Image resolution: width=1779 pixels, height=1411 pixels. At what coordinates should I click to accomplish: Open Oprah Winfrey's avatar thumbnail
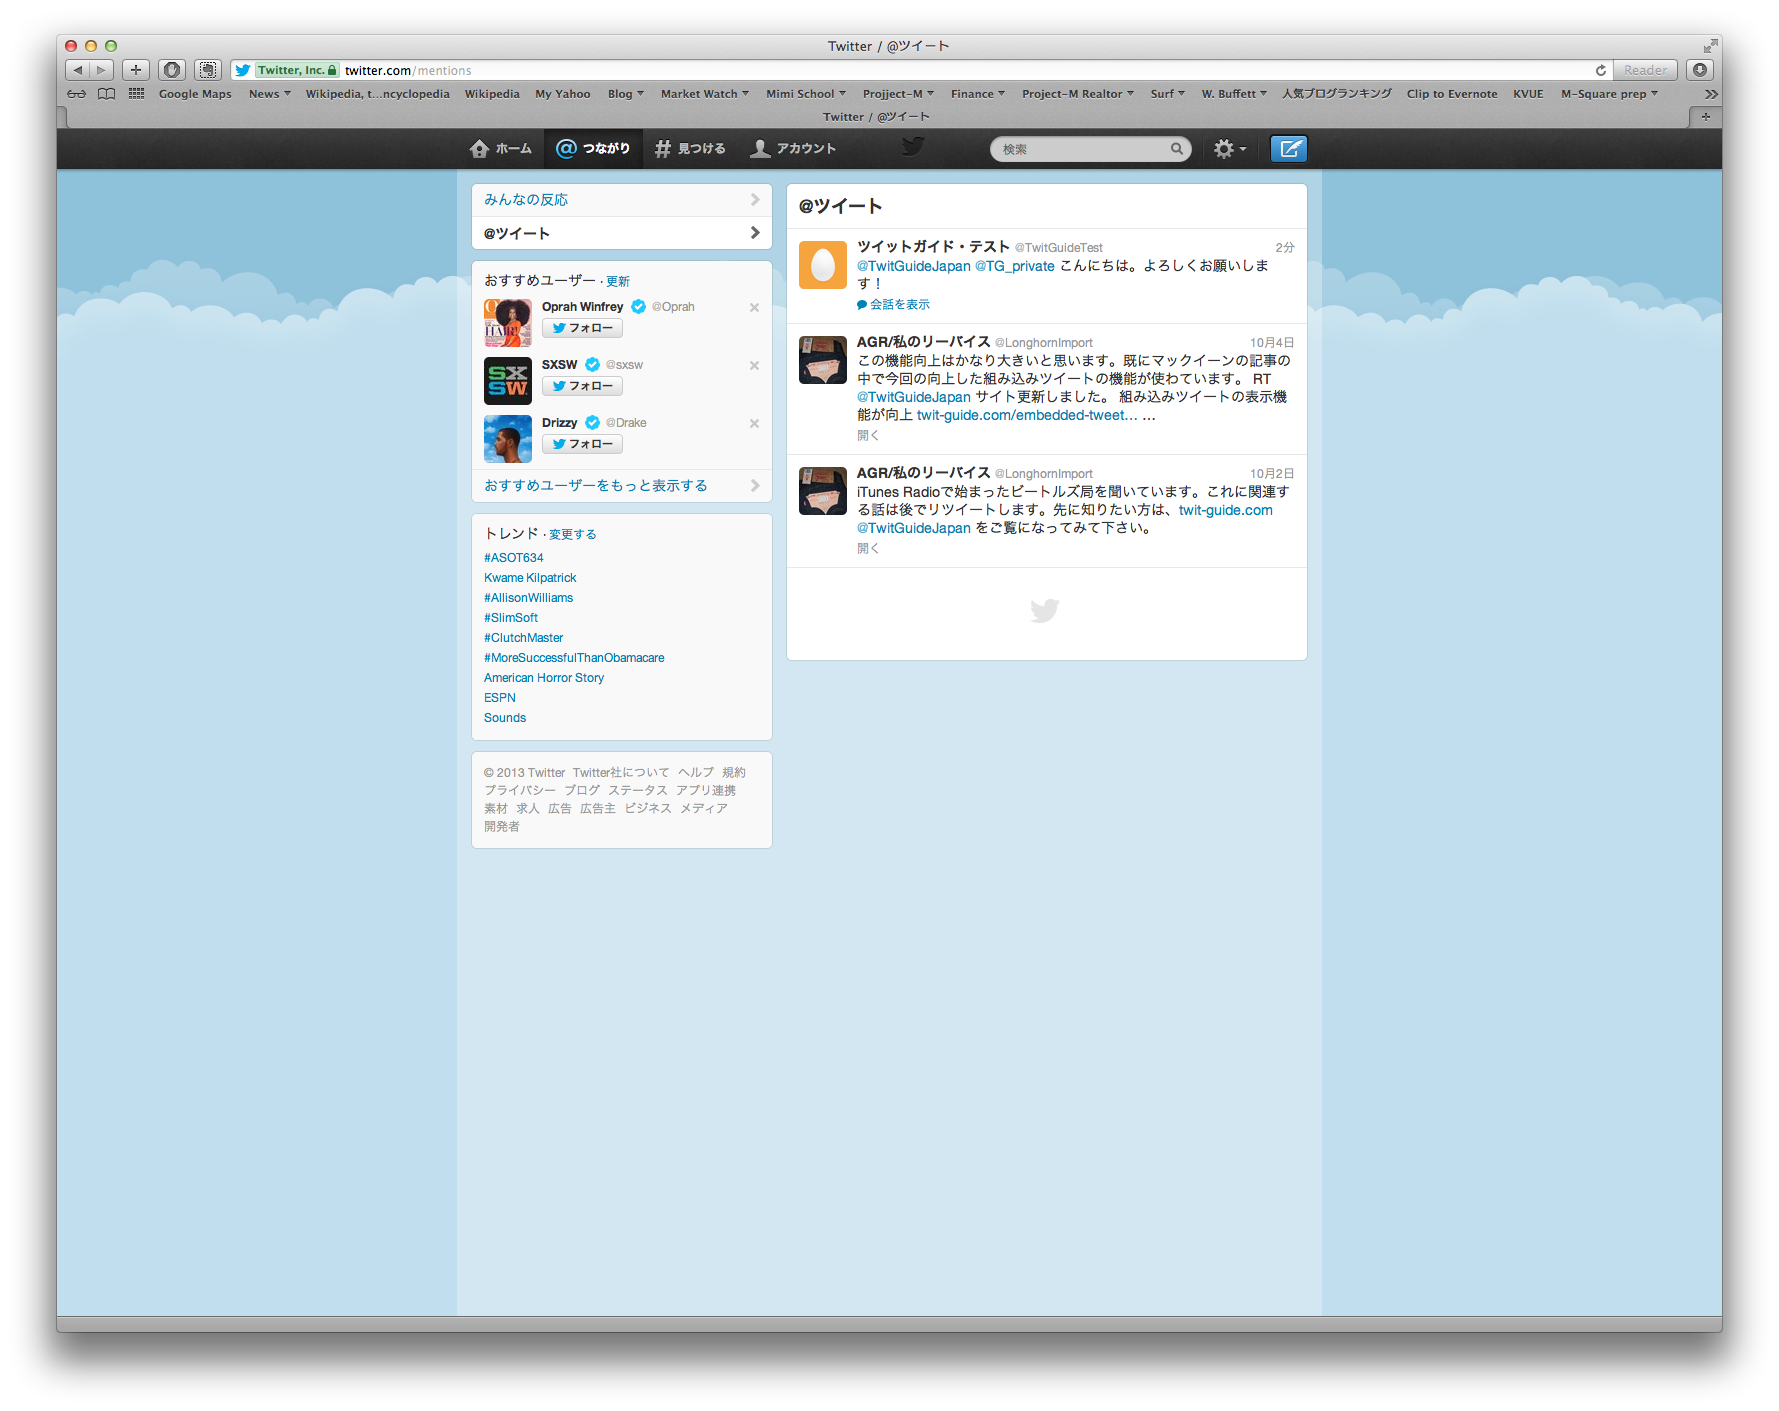tap(508, 323)
